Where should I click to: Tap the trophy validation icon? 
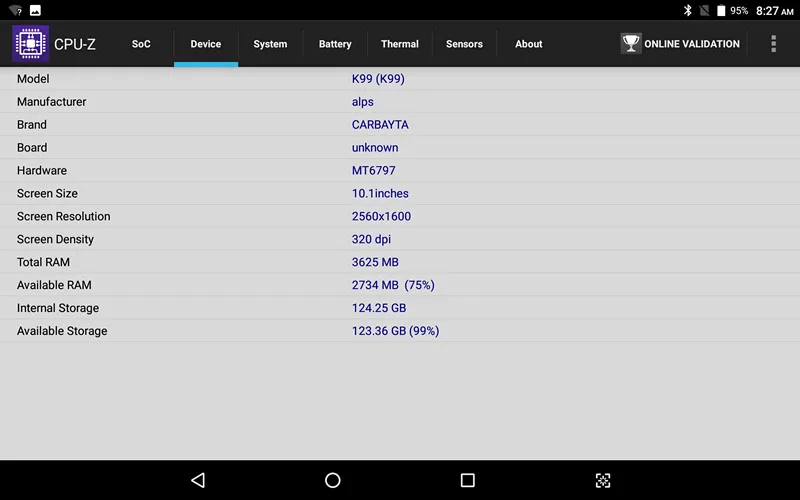click(x=631, y=44)
